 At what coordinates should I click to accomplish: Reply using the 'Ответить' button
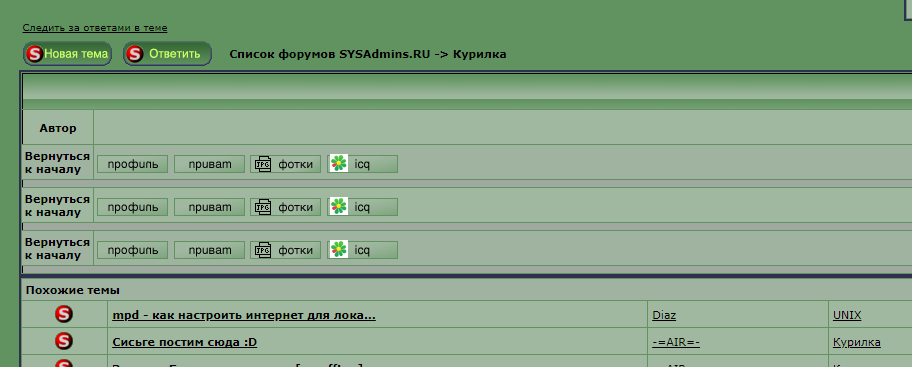pos(167,54)
